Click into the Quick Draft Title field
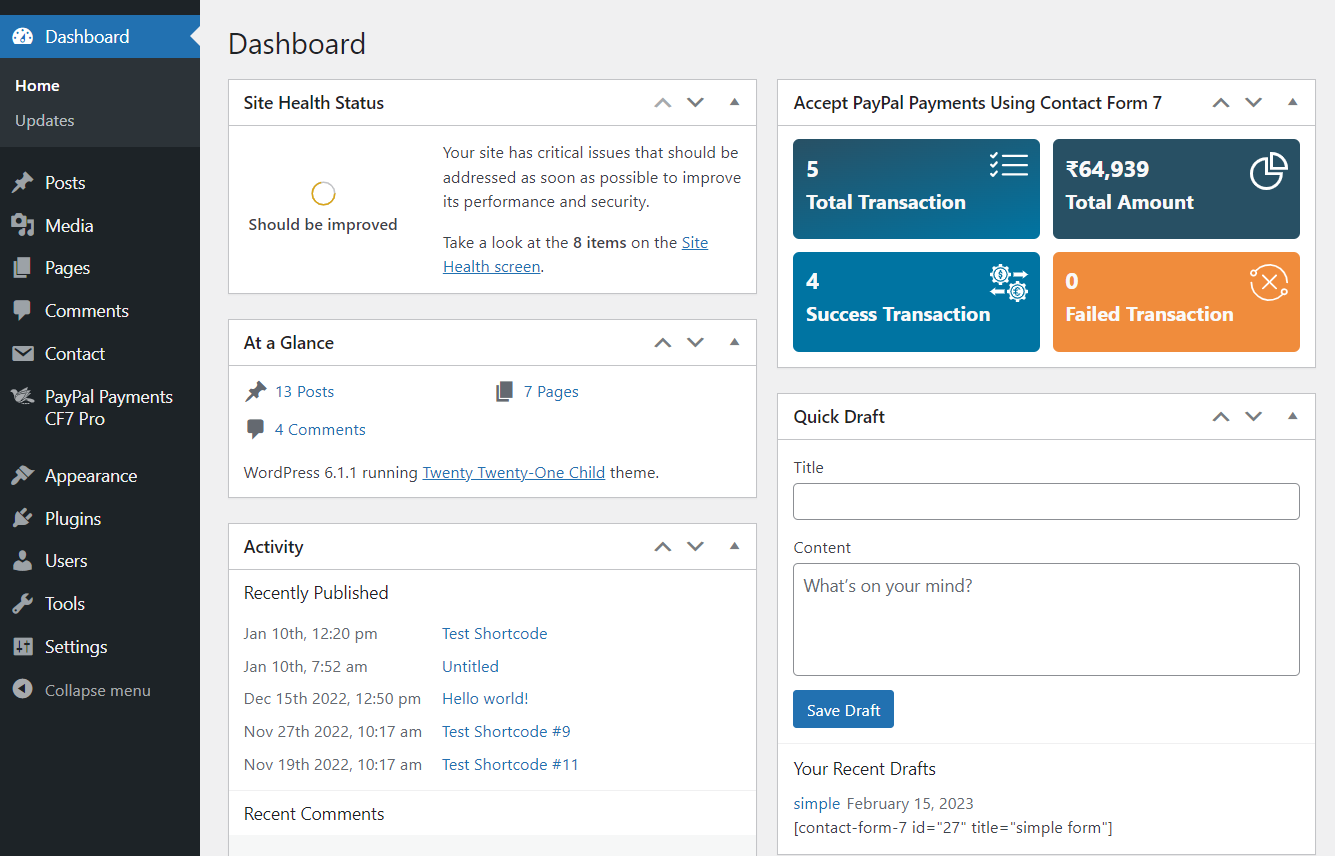The width and height of the screenshot is (1335, 856). click(1045, 501)
